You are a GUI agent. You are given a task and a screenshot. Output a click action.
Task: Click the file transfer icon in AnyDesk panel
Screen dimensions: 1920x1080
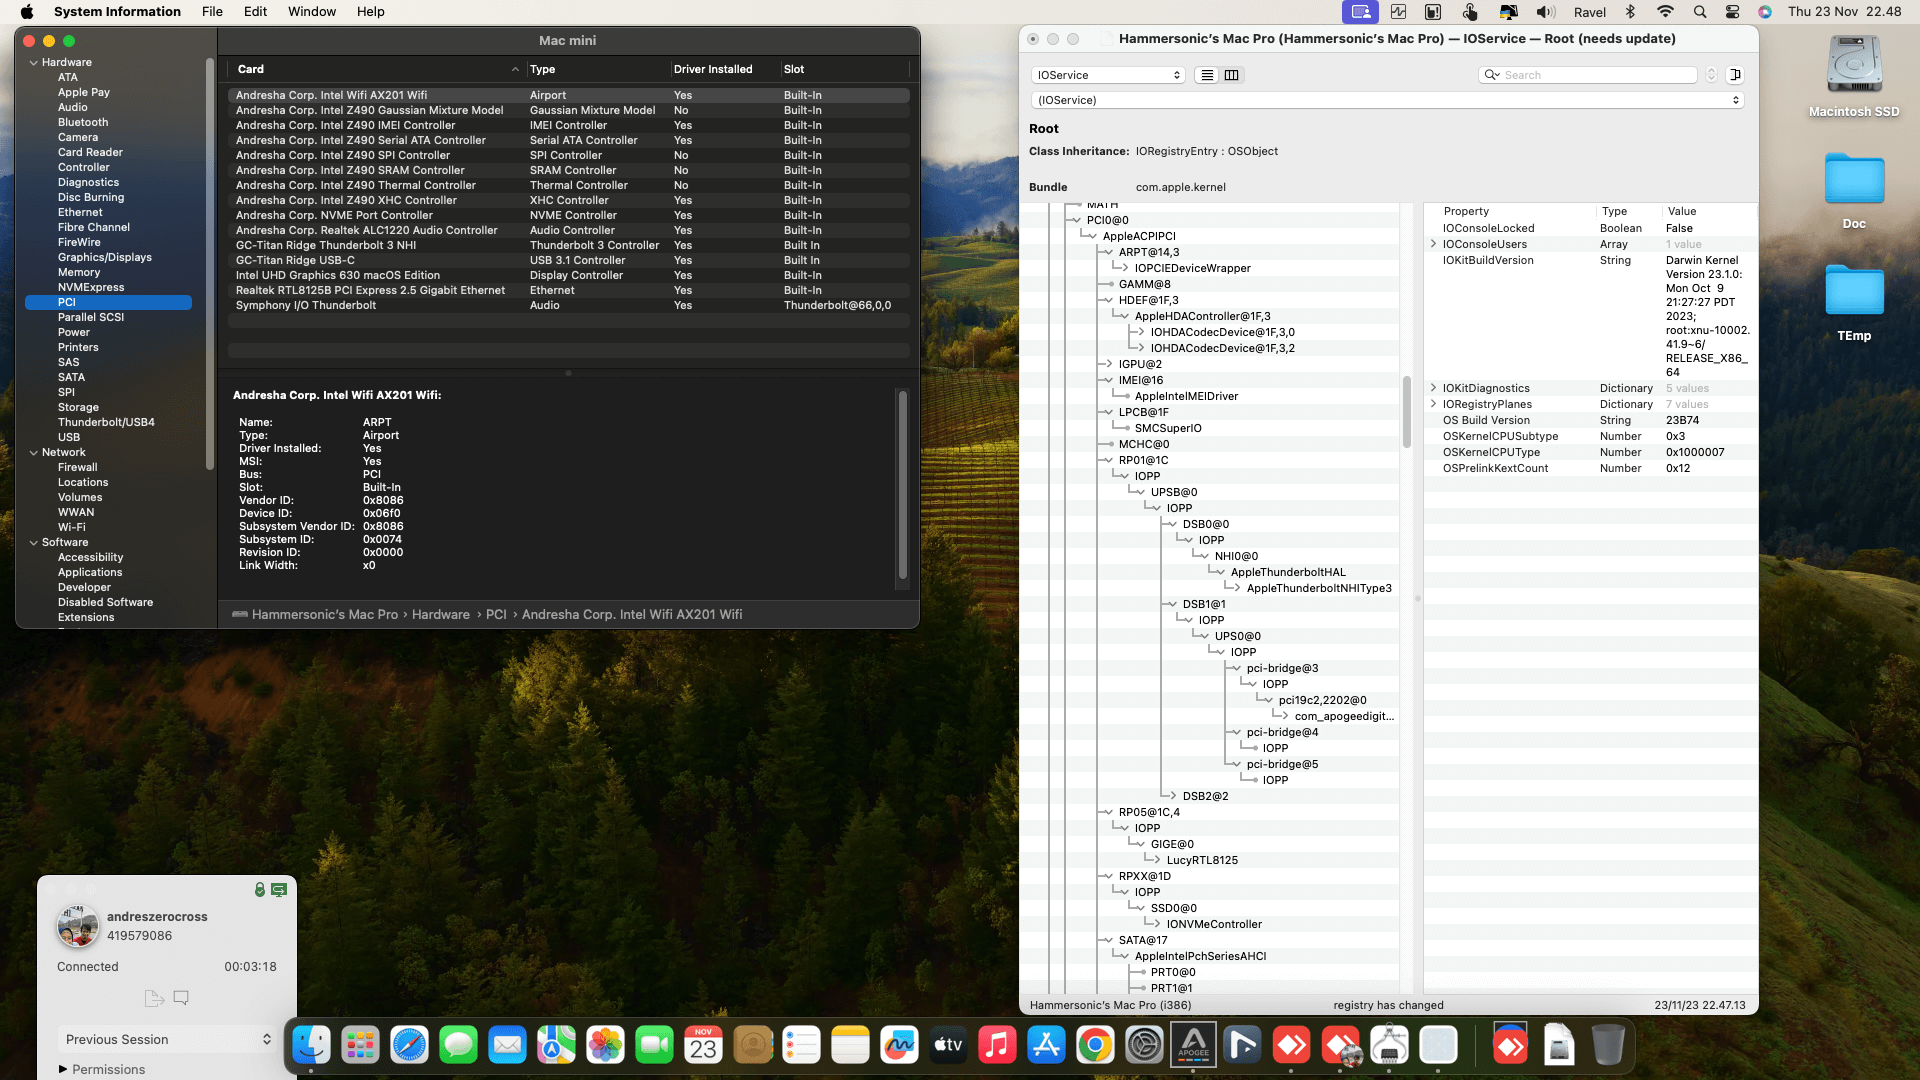pyautogui.click(x=153, y=998)
